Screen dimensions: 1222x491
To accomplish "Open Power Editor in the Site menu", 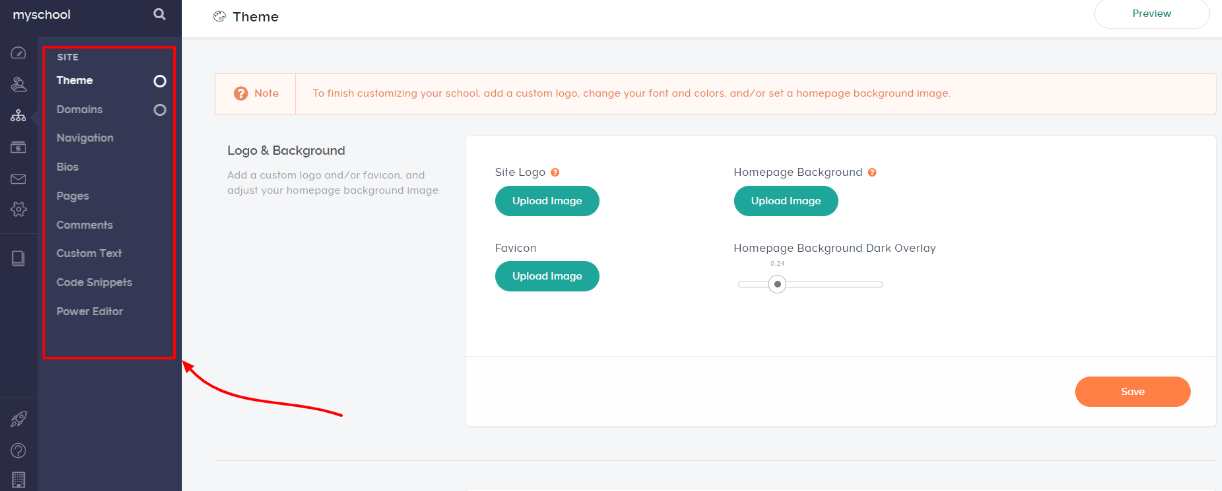I will pos(90,311).
